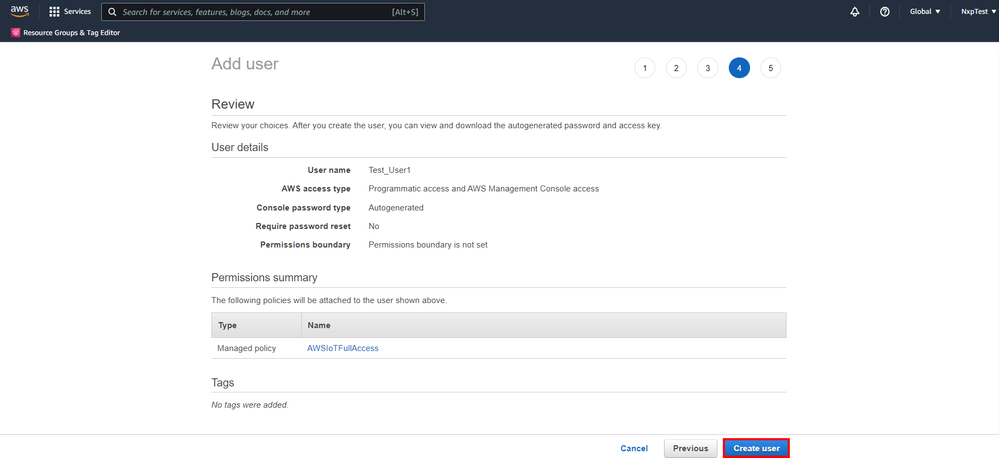Expand the Global region dropdown
Screen dimensions: 999x458
tap(925, 12)
